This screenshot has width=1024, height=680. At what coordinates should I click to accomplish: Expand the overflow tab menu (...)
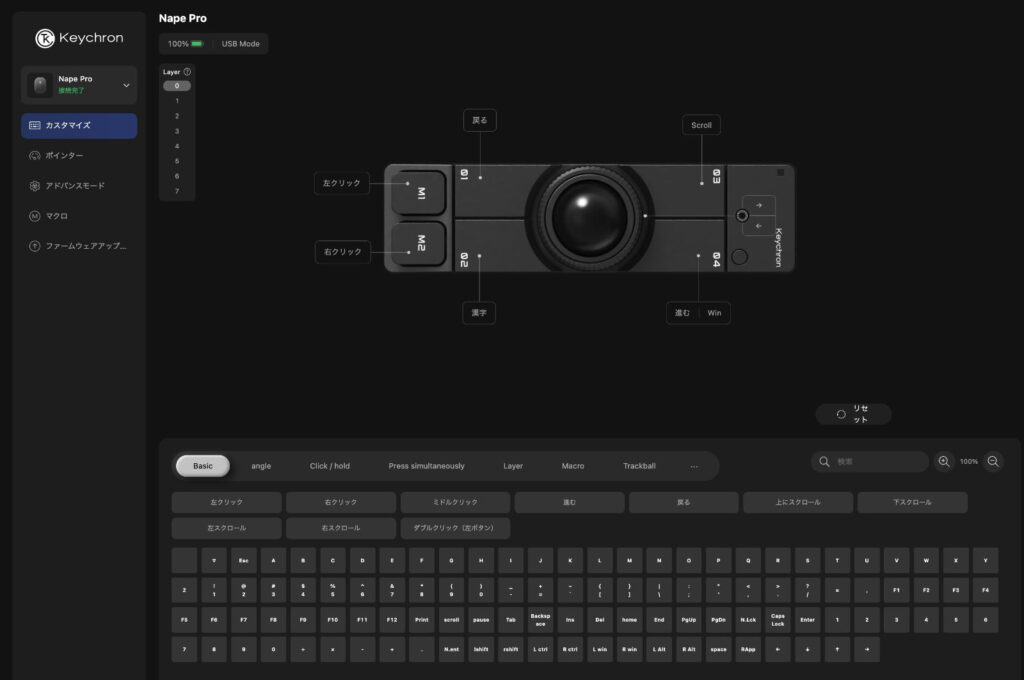point(694,465)
